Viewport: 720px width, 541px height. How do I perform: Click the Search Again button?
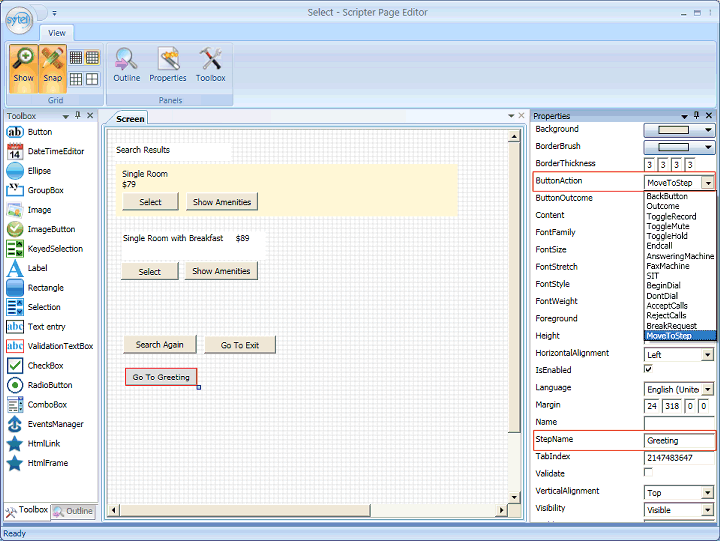tap(160, 344)
